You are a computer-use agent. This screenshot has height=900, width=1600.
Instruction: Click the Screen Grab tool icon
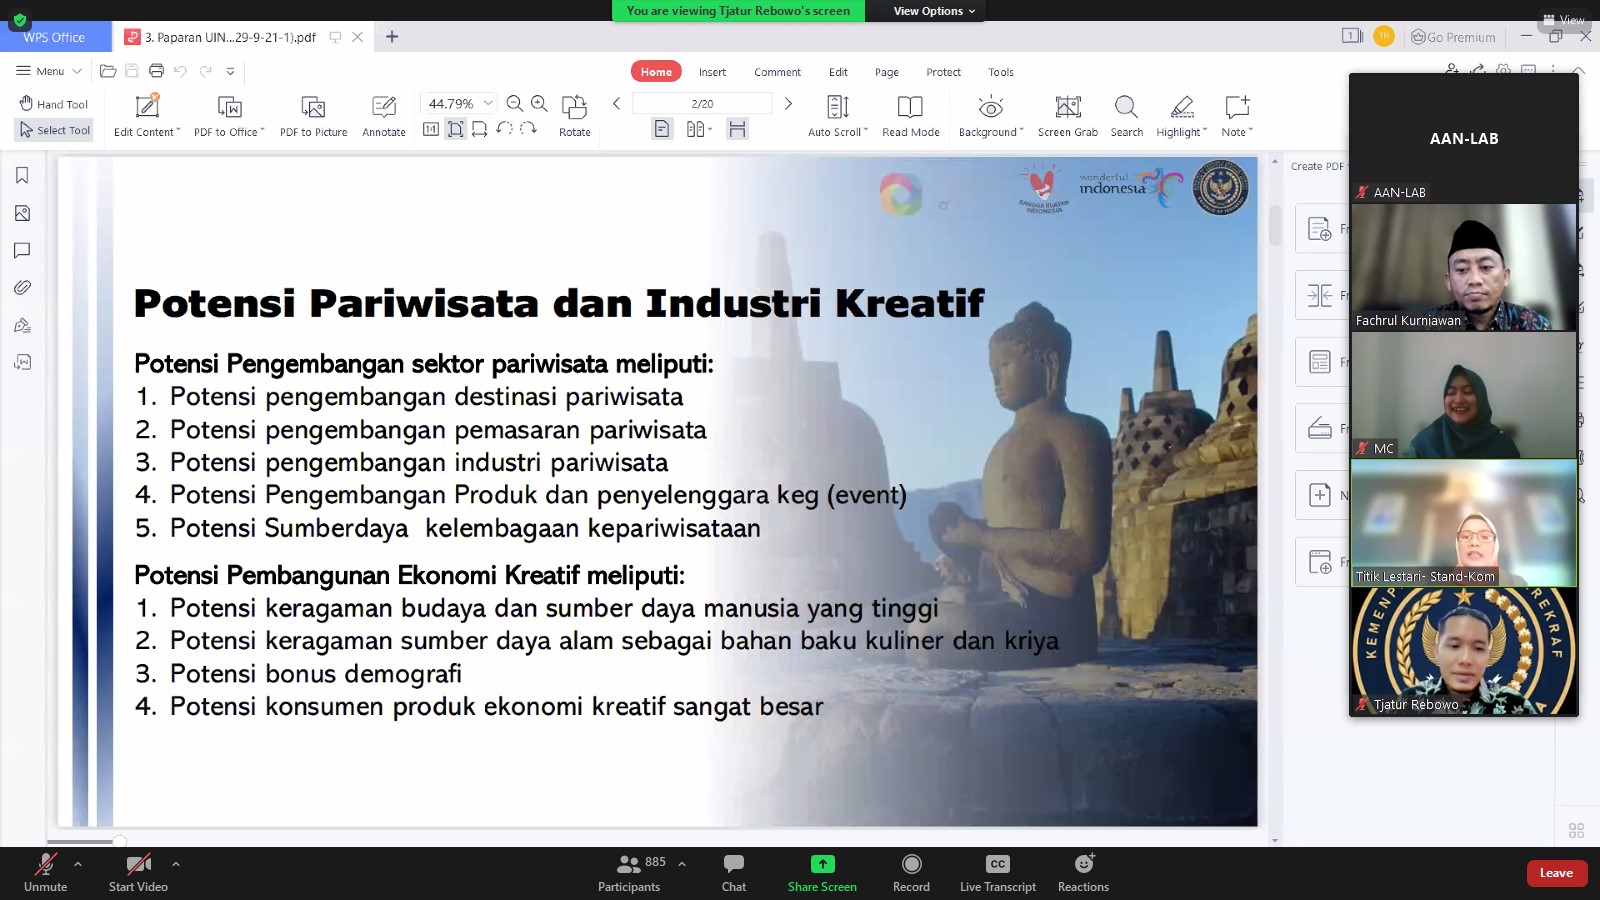(1067, 108)
